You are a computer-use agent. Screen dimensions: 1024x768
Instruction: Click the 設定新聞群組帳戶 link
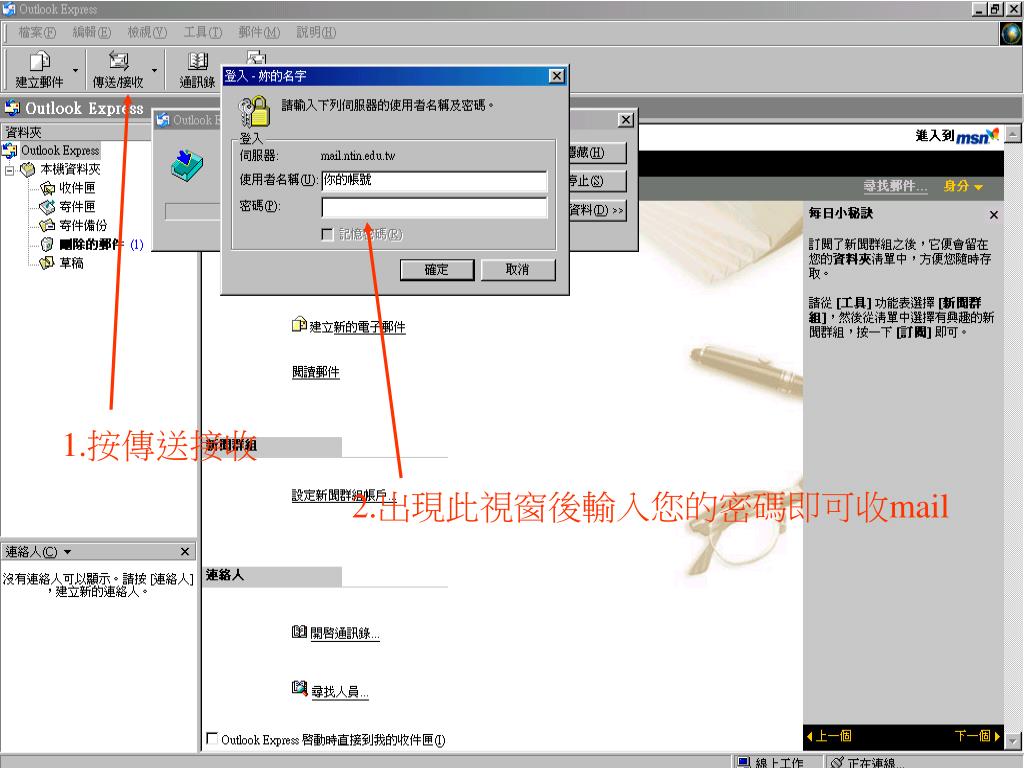tap(344, 496)
